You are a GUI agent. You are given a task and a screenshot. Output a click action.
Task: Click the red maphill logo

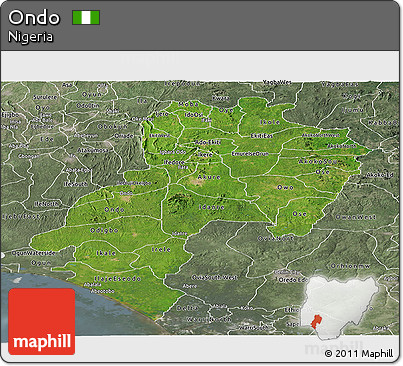point(42,321)
